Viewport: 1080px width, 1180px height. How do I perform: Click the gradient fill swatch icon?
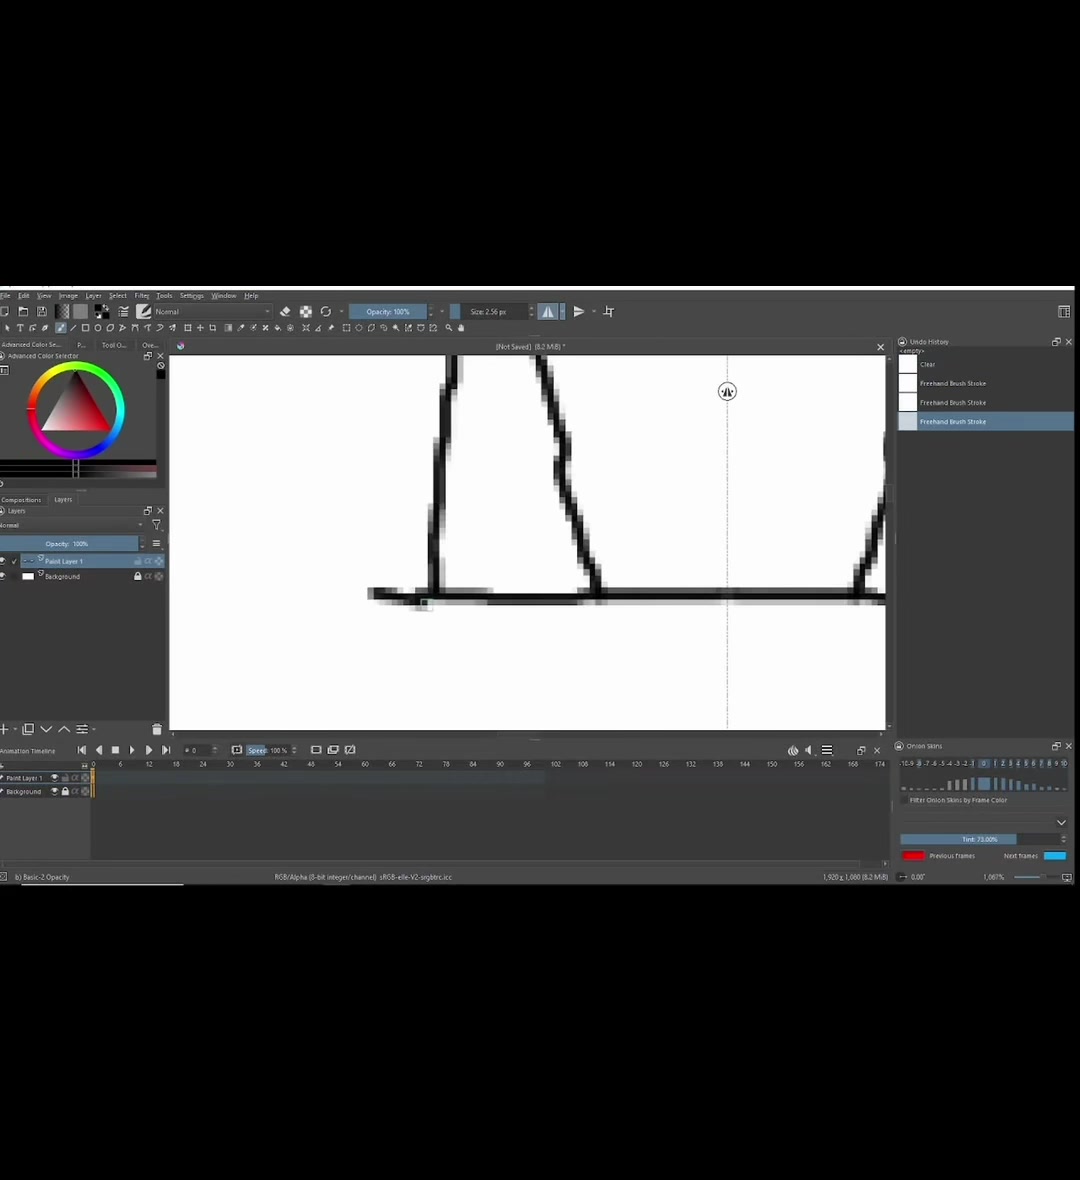[x=62, y=312]
